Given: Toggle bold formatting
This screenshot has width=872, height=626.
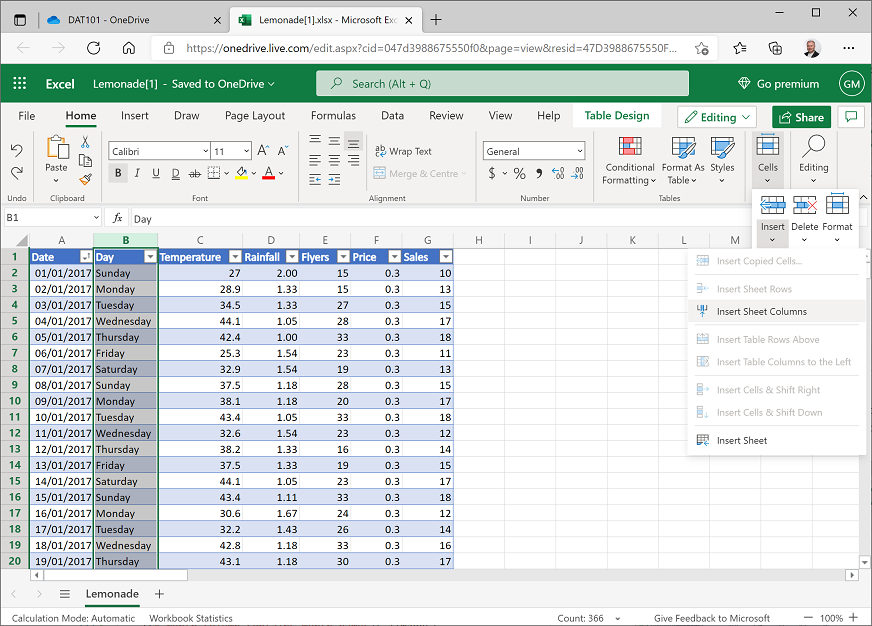Looking at the screenshot, I should tap(118, 173).
